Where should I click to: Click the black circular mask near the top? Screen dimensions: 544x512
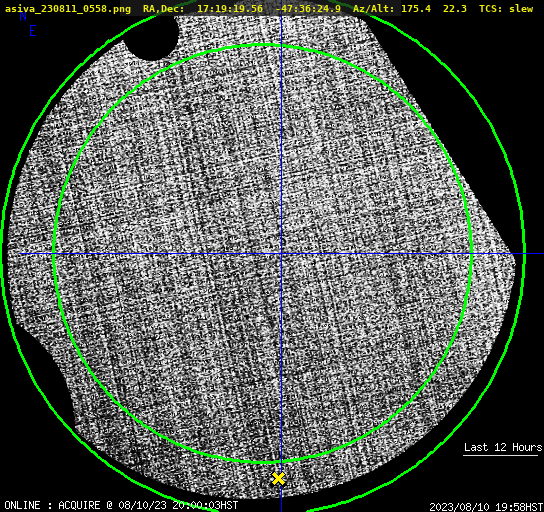(151, 36)
